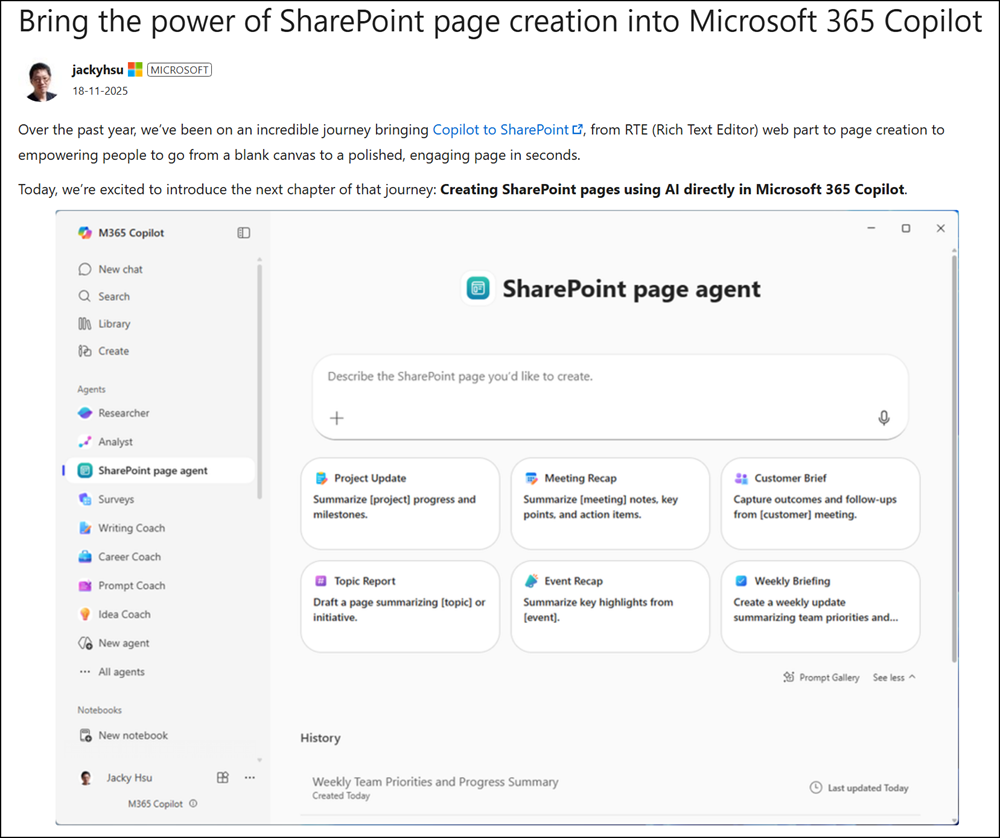This screenshot has width=1000, height=838.
Task: Click the jackyhsu author name
Action: (98, 70)
